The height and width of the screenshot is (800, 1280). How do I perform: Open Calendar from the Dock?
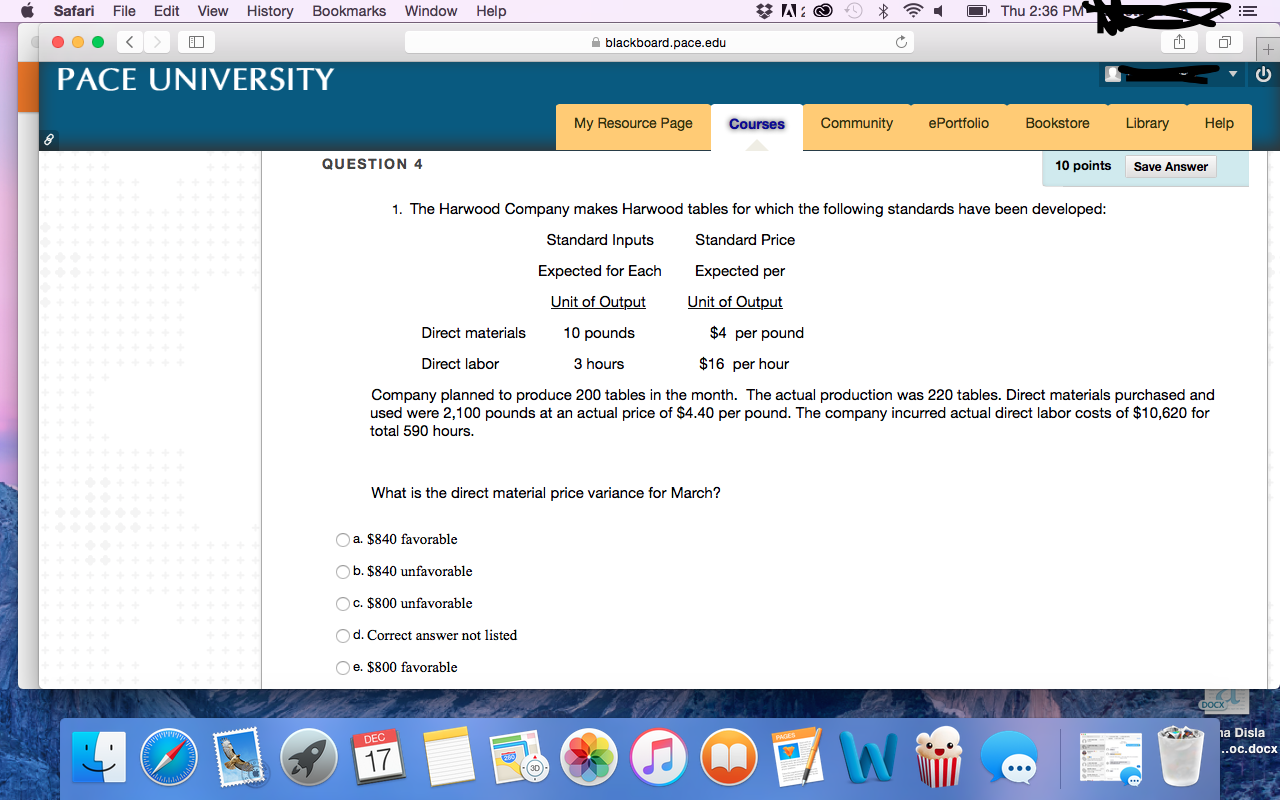point(379,756)
